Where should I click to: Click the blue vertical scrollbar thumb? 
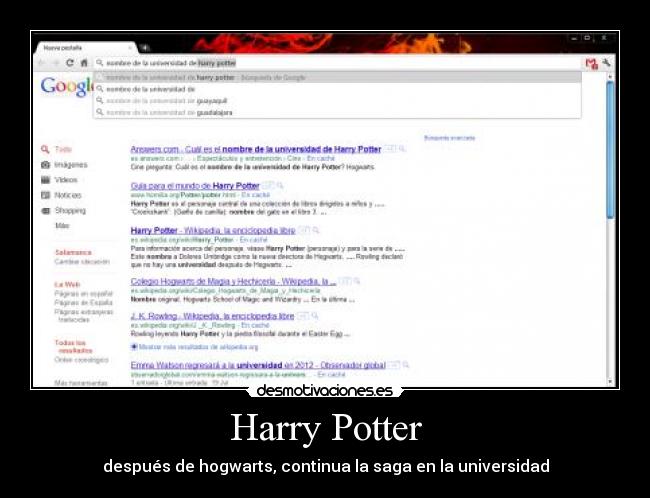point(610,150)
